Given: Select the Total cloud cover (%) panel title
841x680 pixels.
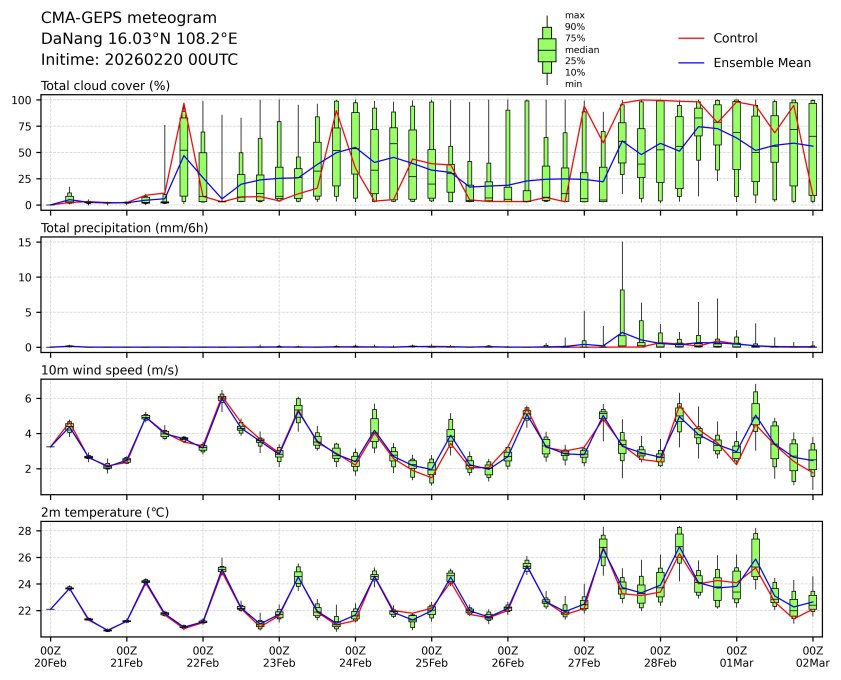Looking at the screenshot, I should 105,86.
